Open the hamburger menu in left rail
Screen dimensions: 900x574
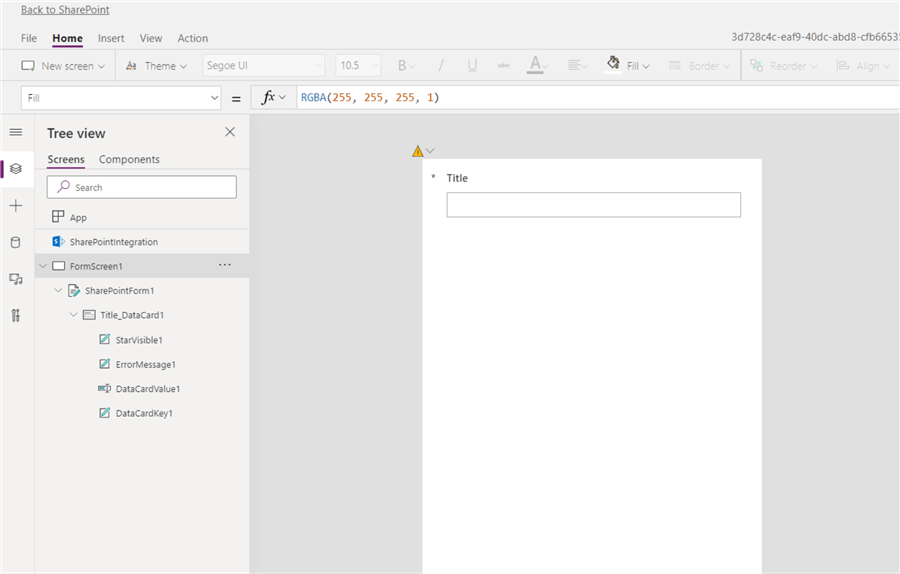(16, 132)
